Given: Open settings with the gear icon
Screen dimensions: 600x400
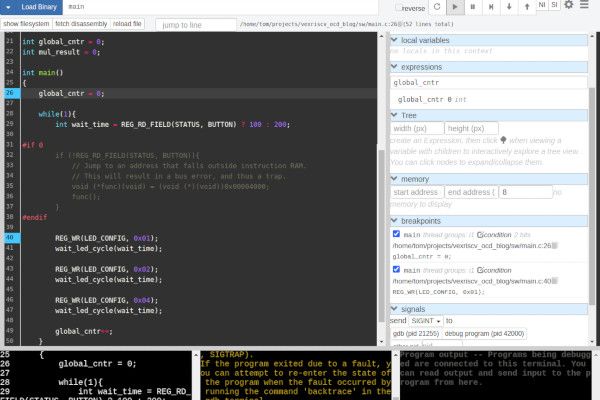Looking at the screenshot, I should pos(569,6).
